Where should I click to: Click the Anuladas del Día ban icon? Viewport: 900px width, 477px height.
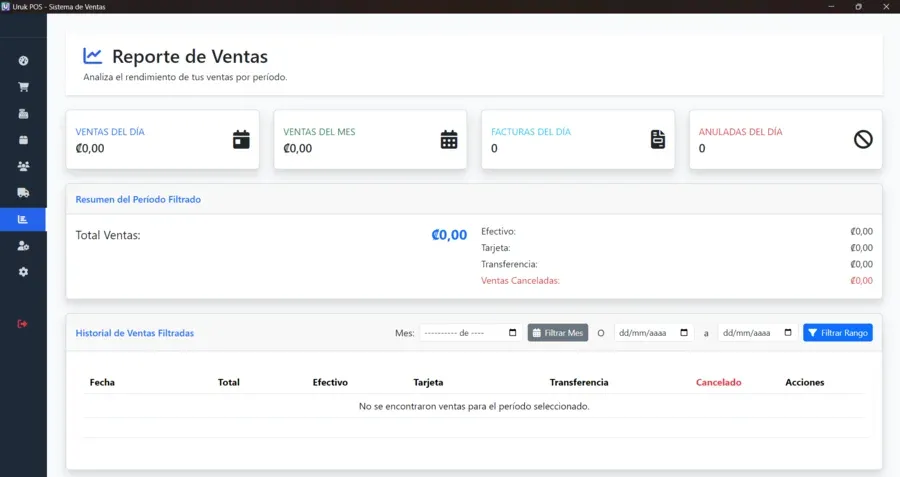[x=863, y=140]
